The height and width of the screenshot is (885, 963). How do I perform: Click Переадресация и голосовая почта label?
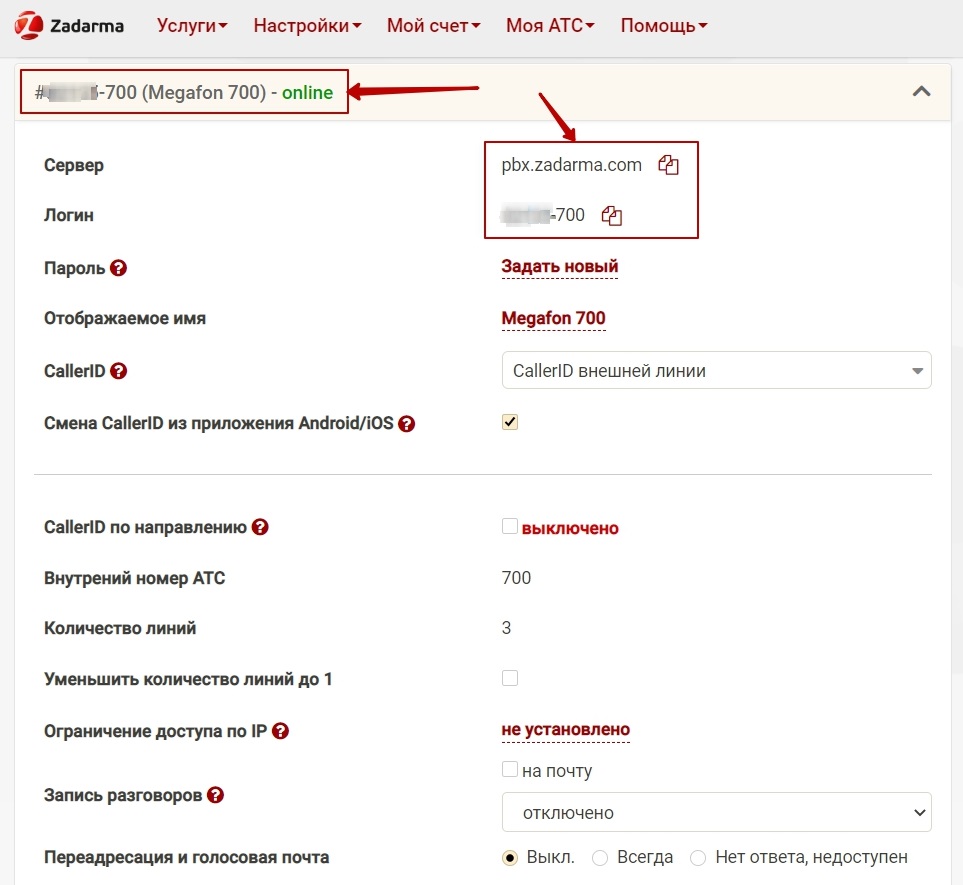pos(187,857)
